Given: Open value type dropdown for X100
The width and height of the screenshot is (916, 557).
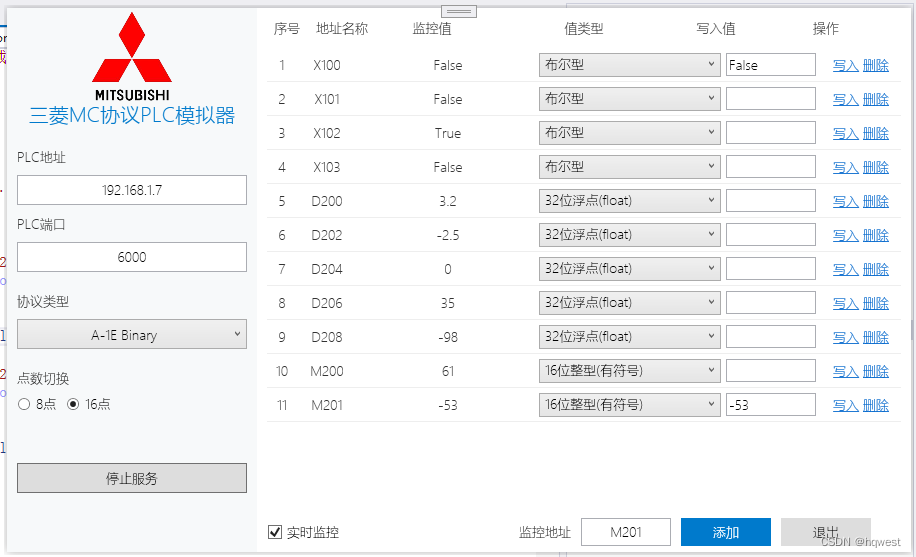Looking at the screenshot, I should (629, 65).
